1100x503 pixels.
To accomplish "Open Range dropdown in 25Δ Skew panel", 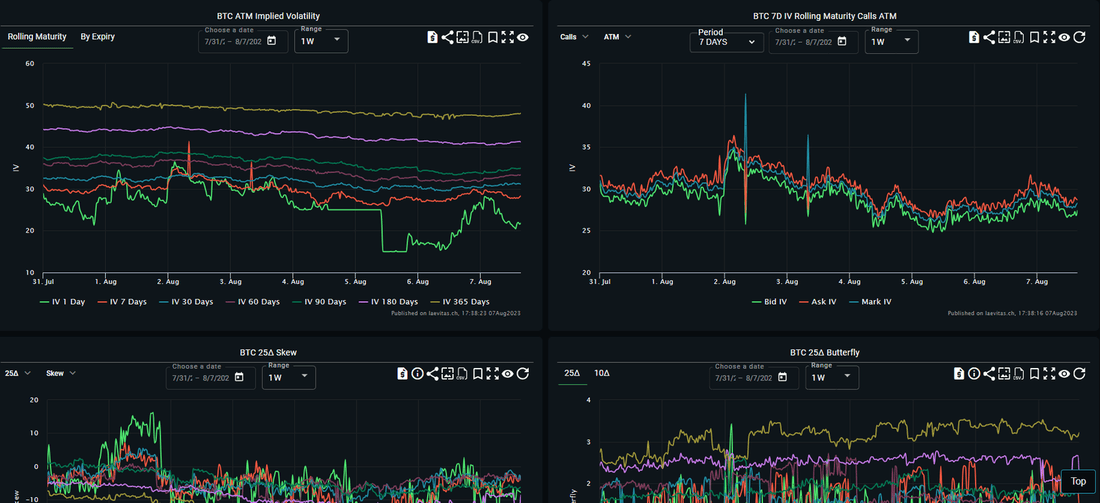I will [288, 377].
